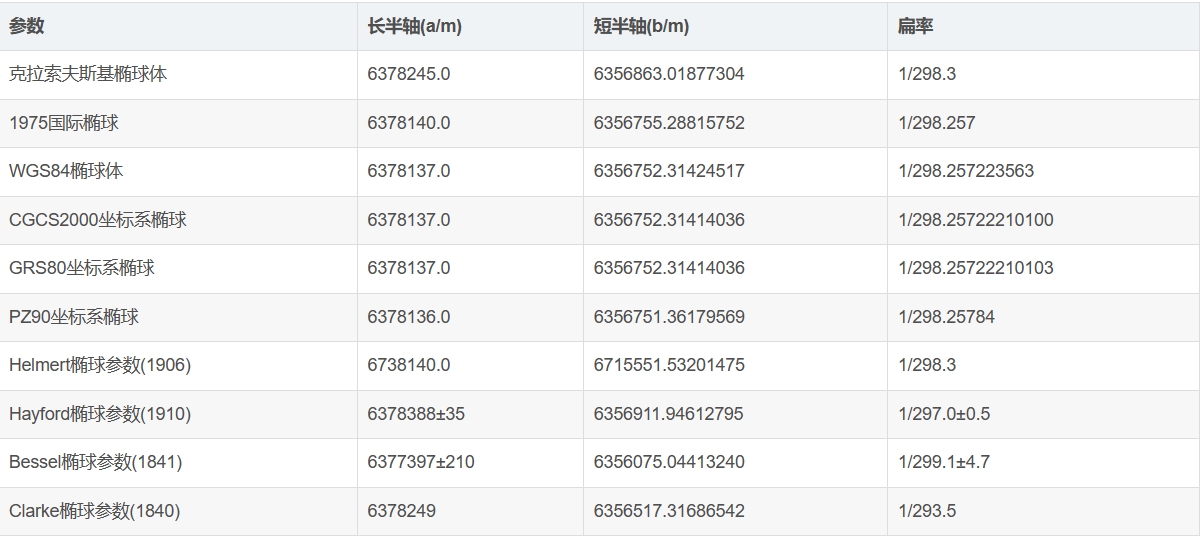
Task: Select the Helmert椭球参数(1906) cell
Action: [100, 365]
